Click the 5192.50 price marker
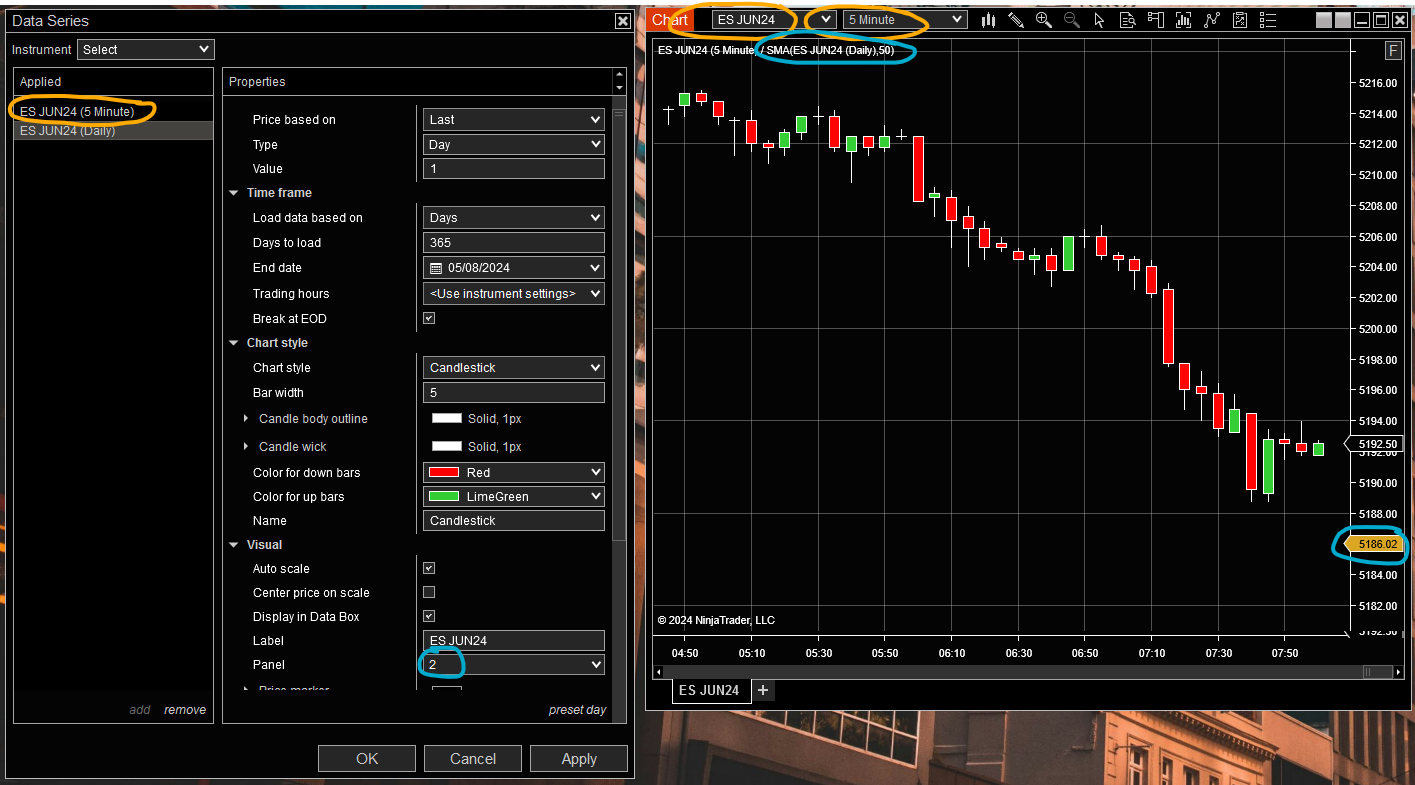 coord(1377,444)
